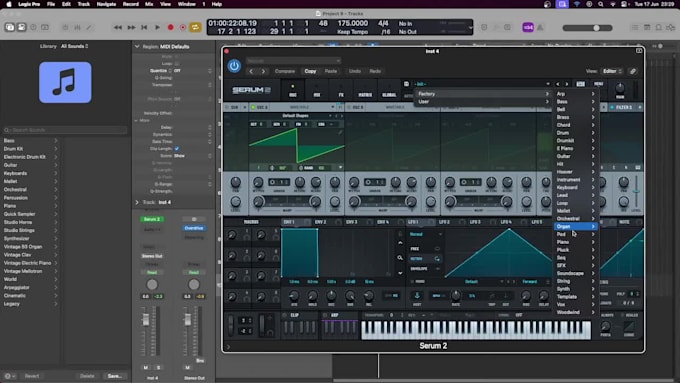The height and width of the screenshot is (383, 680).
Task: Collapse the Region MIDI Defaults disclosure triangle
Action: (x=137, y=46)
